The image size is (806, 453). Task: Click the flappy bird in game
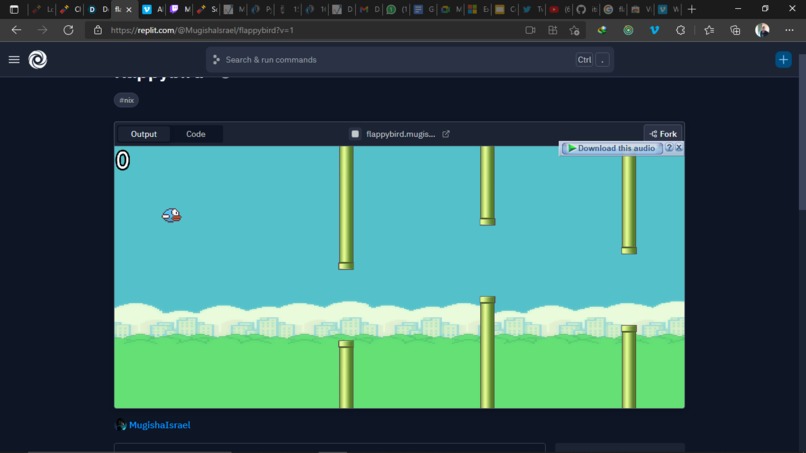pyautogui.click(x=172, y=215)
